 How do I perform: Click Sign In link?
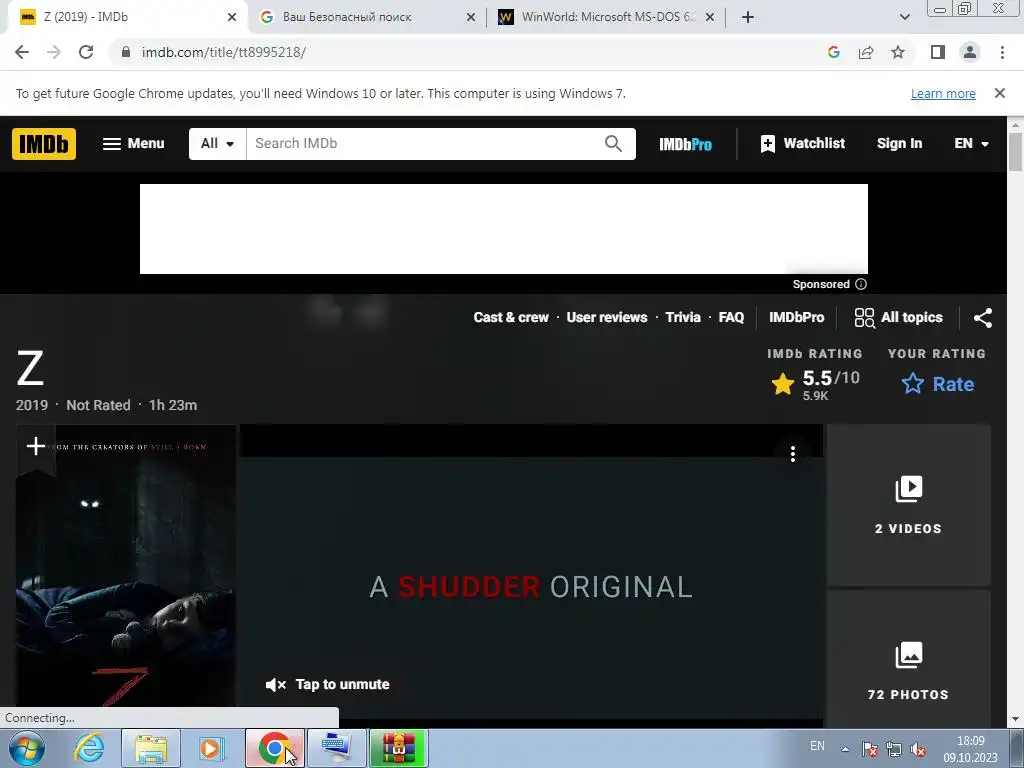click(x=899, y=144)
